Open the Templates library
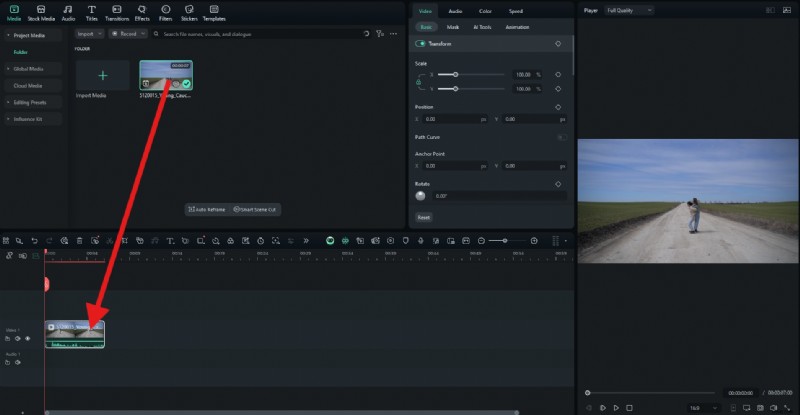 click(214, 13)
